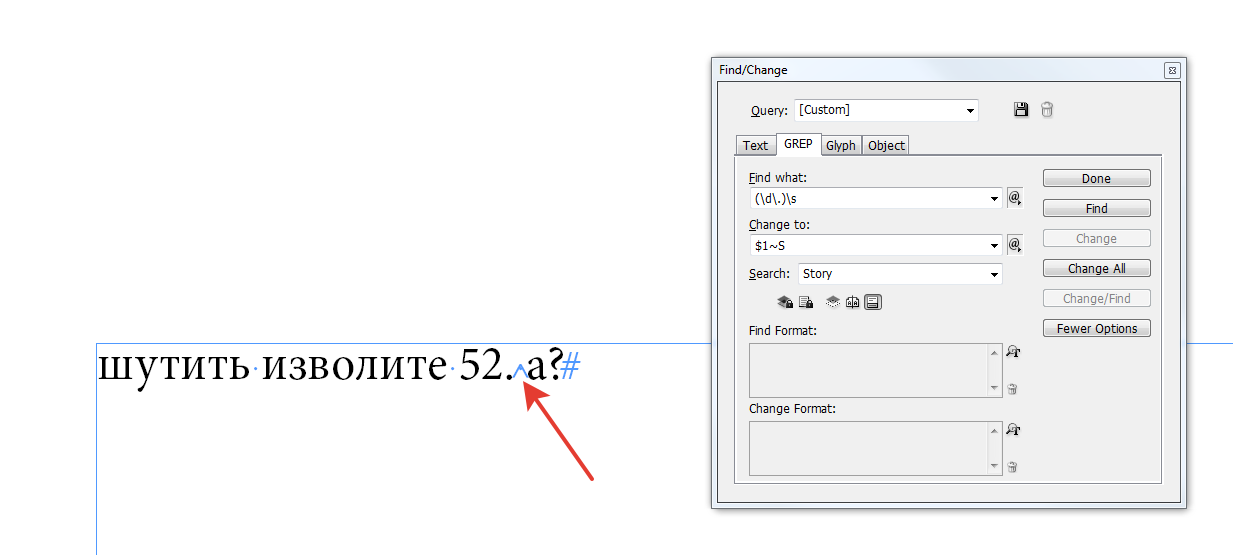Click inside the Change to text field
The image size is (1233, 555).
[868, 246]
